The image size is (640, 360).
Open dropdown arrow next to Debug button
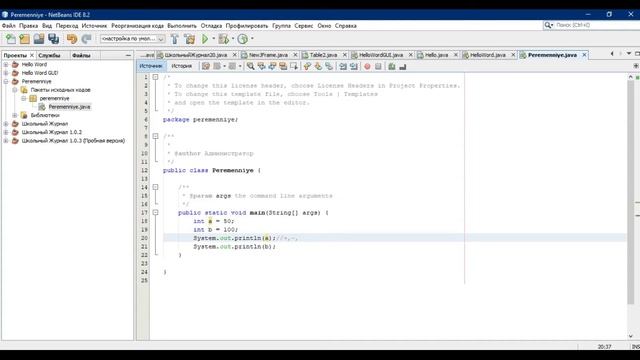point(233,39)
